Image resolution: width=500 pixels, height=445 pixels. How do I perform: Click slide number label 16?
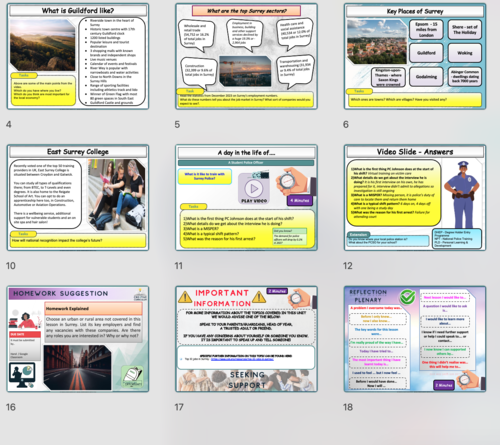coord(11,407)
